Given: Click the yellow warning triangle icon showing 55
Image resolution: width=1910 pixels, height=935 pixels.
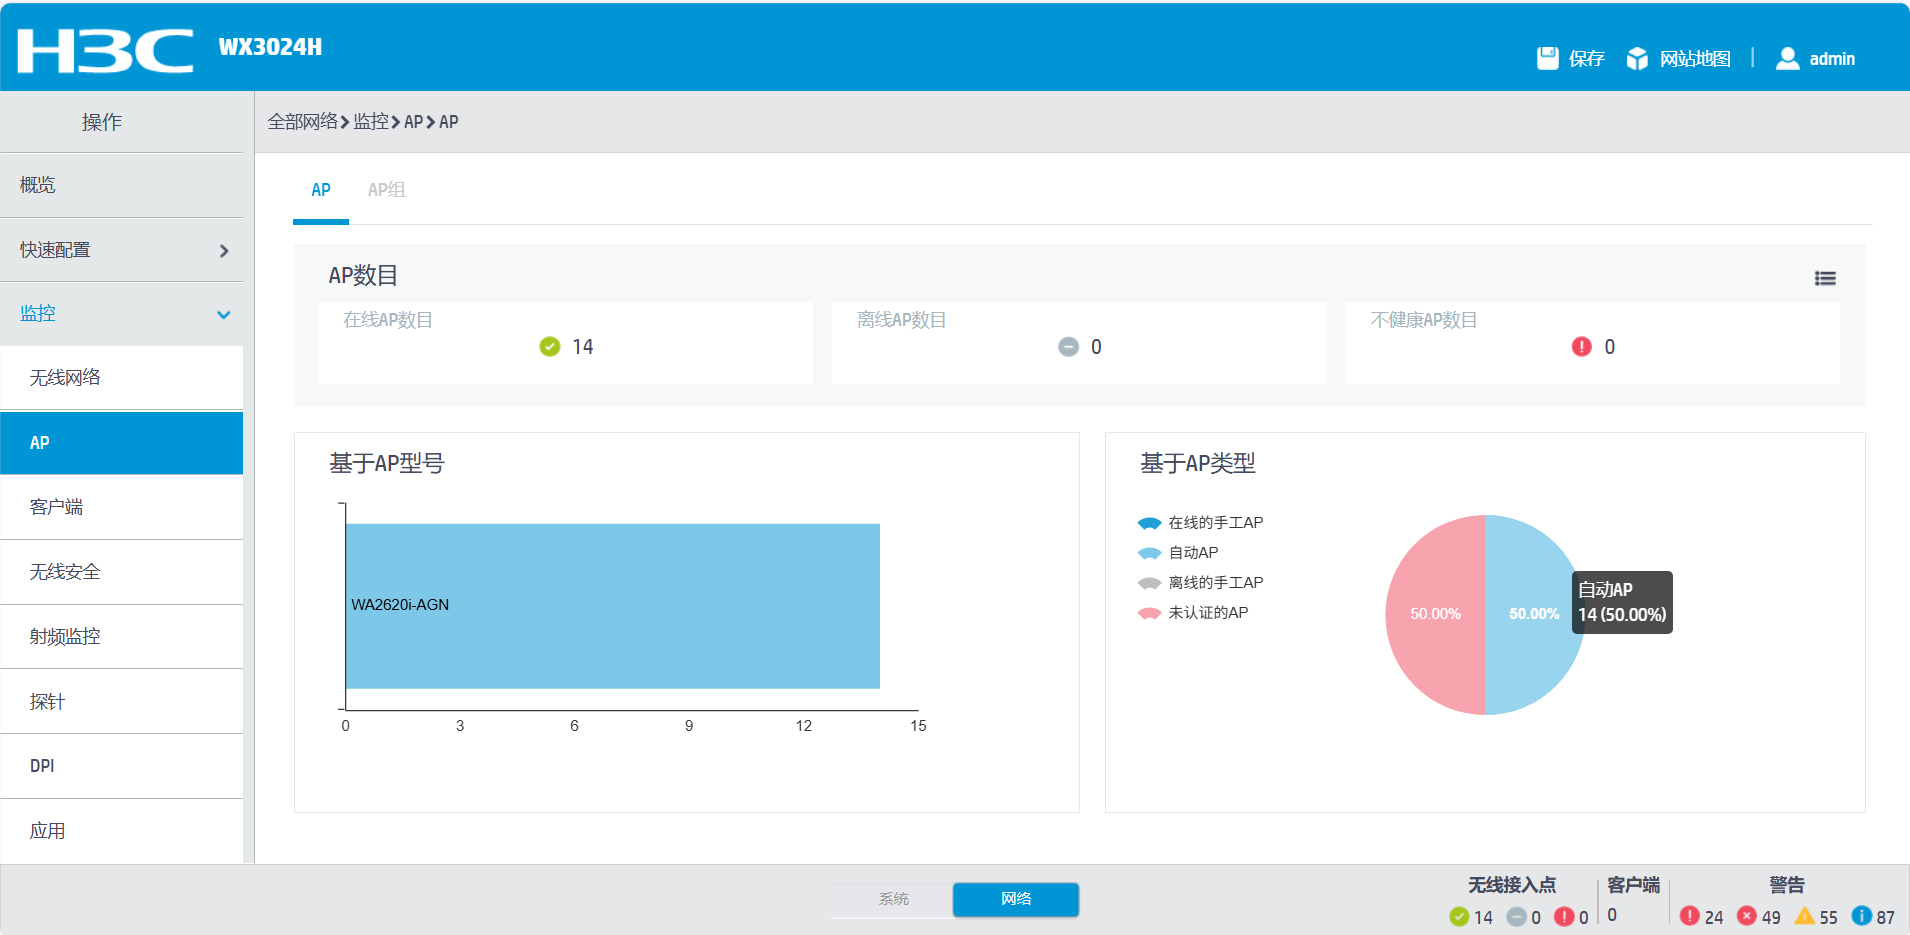Looking at the screenshot, I should click(x=1805, y=916).
